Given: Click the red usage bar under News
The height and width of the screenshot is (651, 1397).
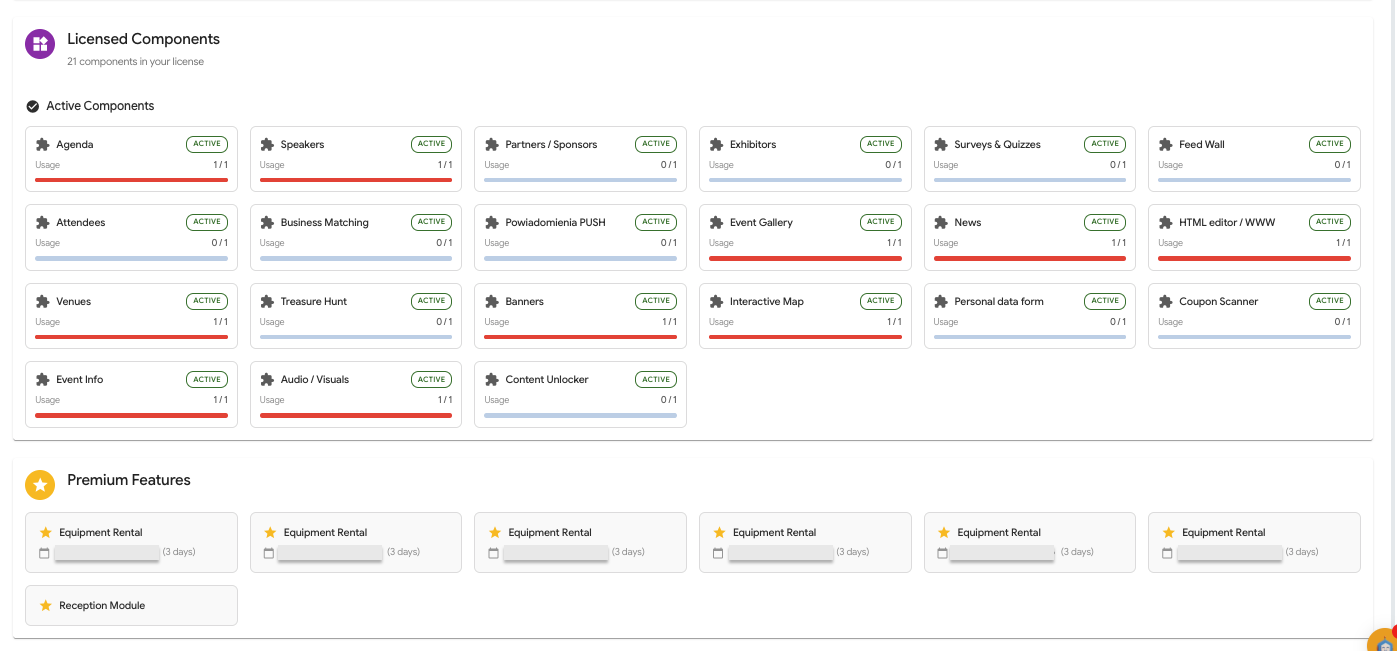Looking at the screenshot, I should [x=1029, y=258].
